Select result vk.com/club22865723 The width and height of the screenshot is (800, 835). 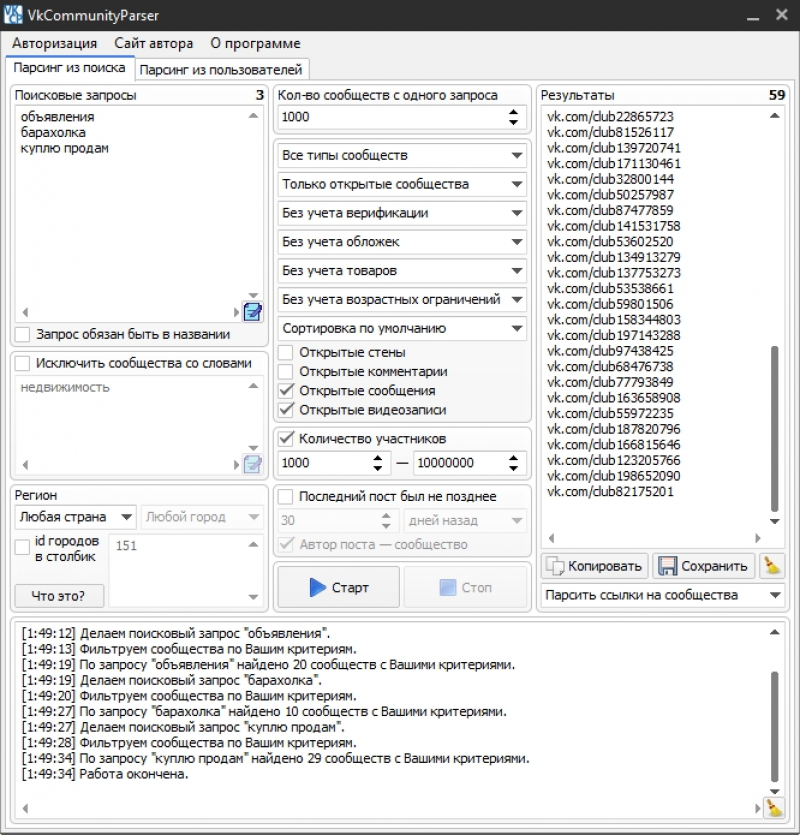pos(610,116)
